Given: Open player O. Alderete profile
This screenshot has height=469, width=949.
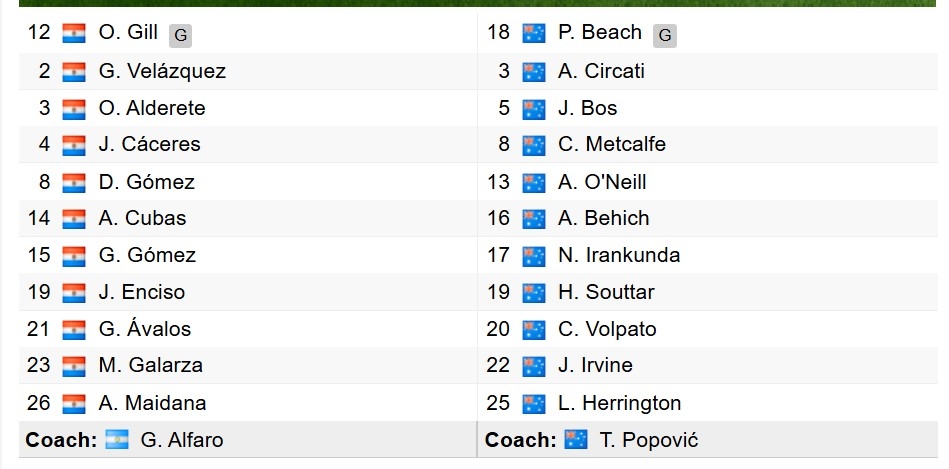Looking at the screenshot, I should pos(152,108).
